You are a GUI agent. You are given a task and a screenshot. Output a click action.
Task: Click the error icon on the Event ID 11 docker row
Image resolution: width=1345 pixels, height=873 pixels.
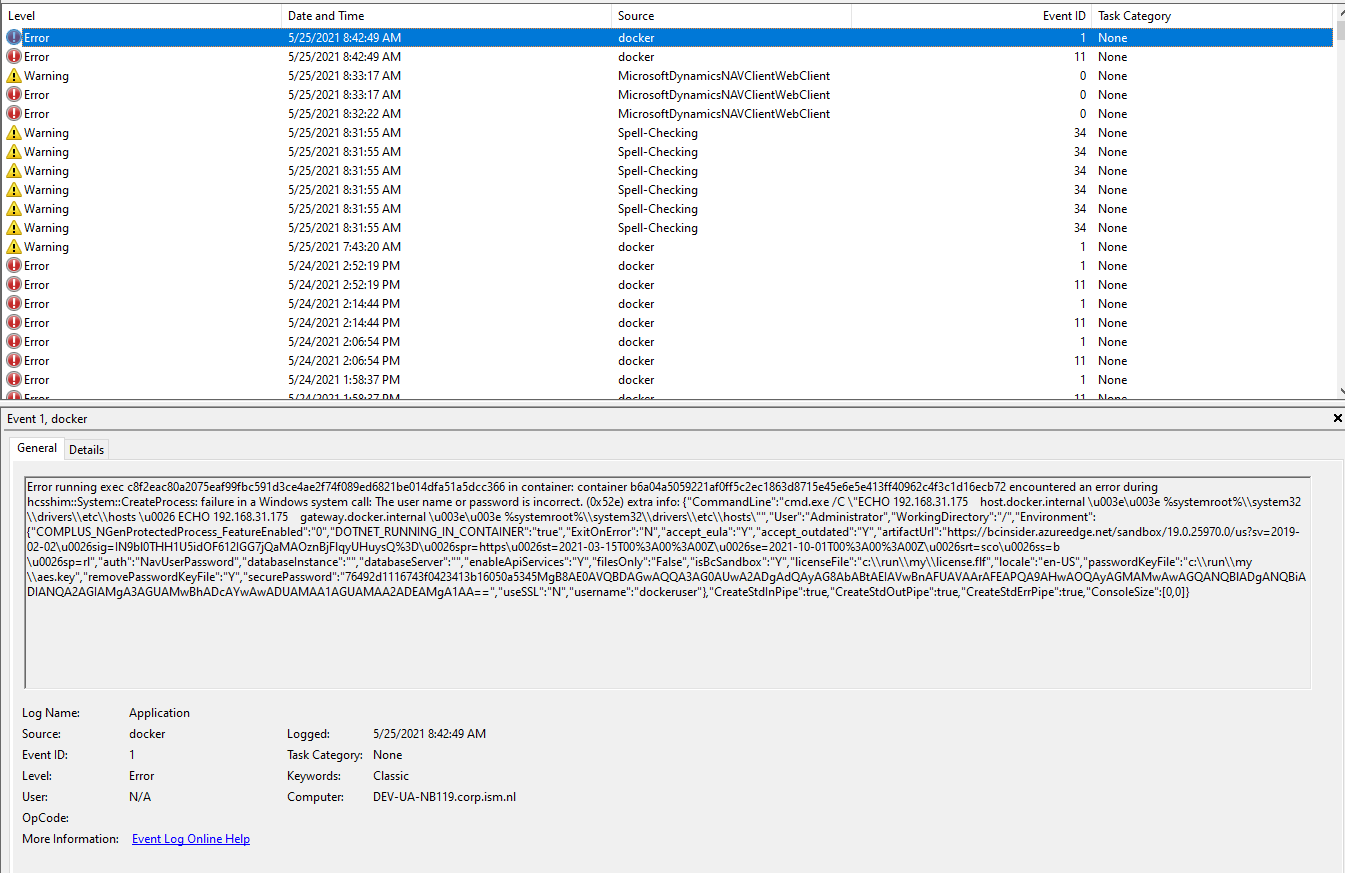pyautogui.click(x=13, y=56)
